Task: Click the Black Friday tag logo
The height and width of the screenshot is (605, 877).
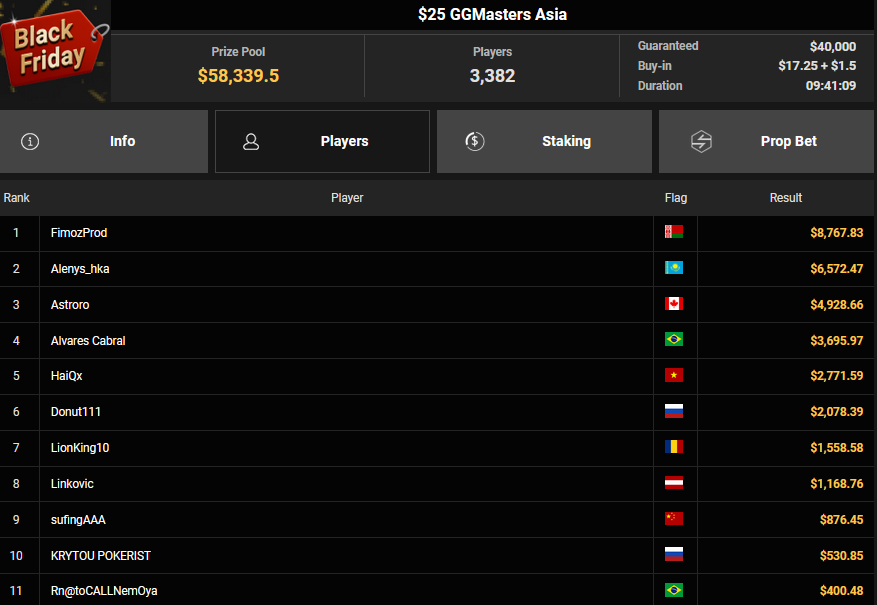Action: pyautogui.click(x=50, y=48)
